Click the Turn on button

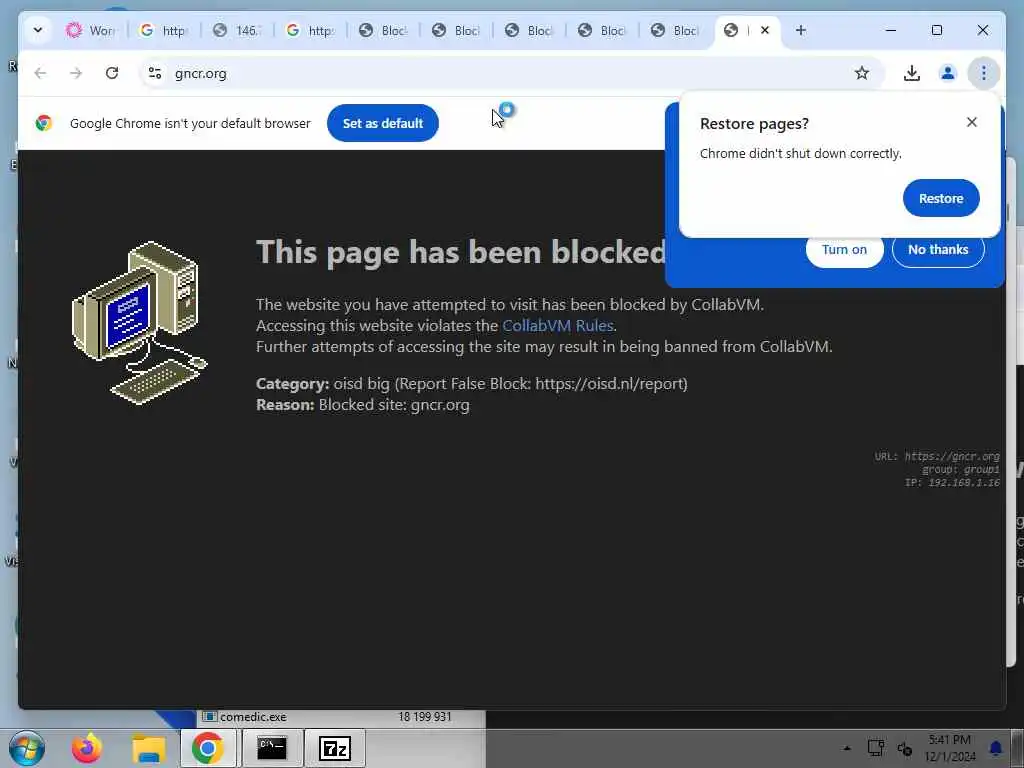(844, 250)
